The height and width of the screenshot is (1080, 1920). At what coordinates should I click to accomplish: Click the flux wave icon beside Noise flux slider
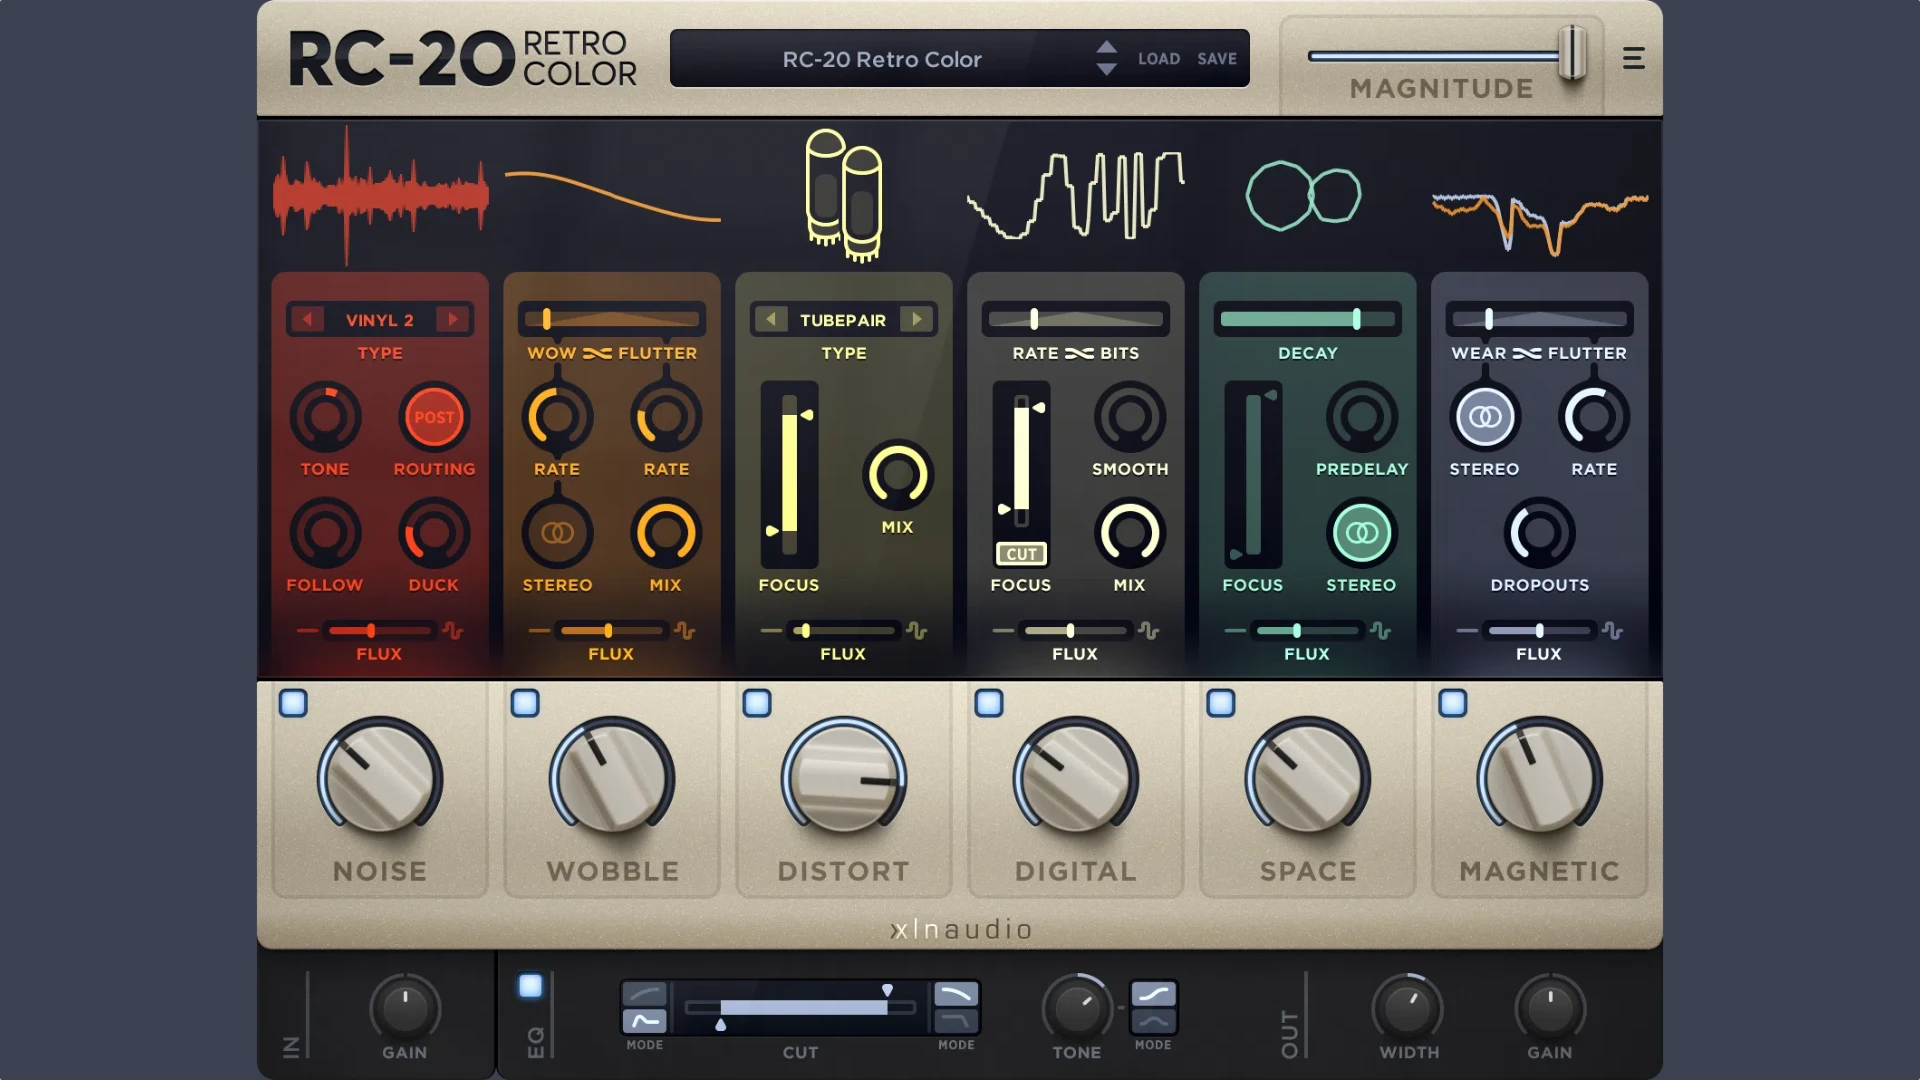click(455, 630)
